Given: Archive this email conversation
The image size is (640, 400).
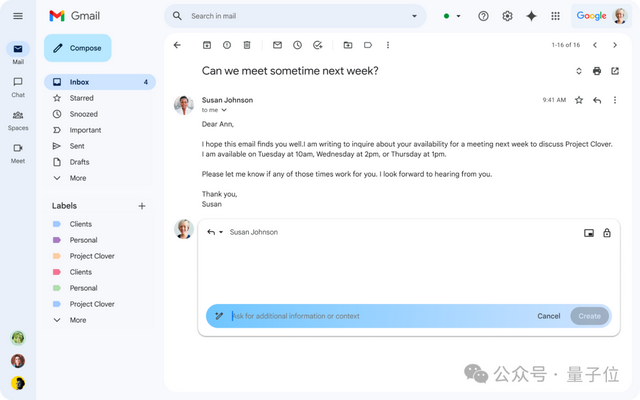Looking at the screenshot, I should point(207,45).
